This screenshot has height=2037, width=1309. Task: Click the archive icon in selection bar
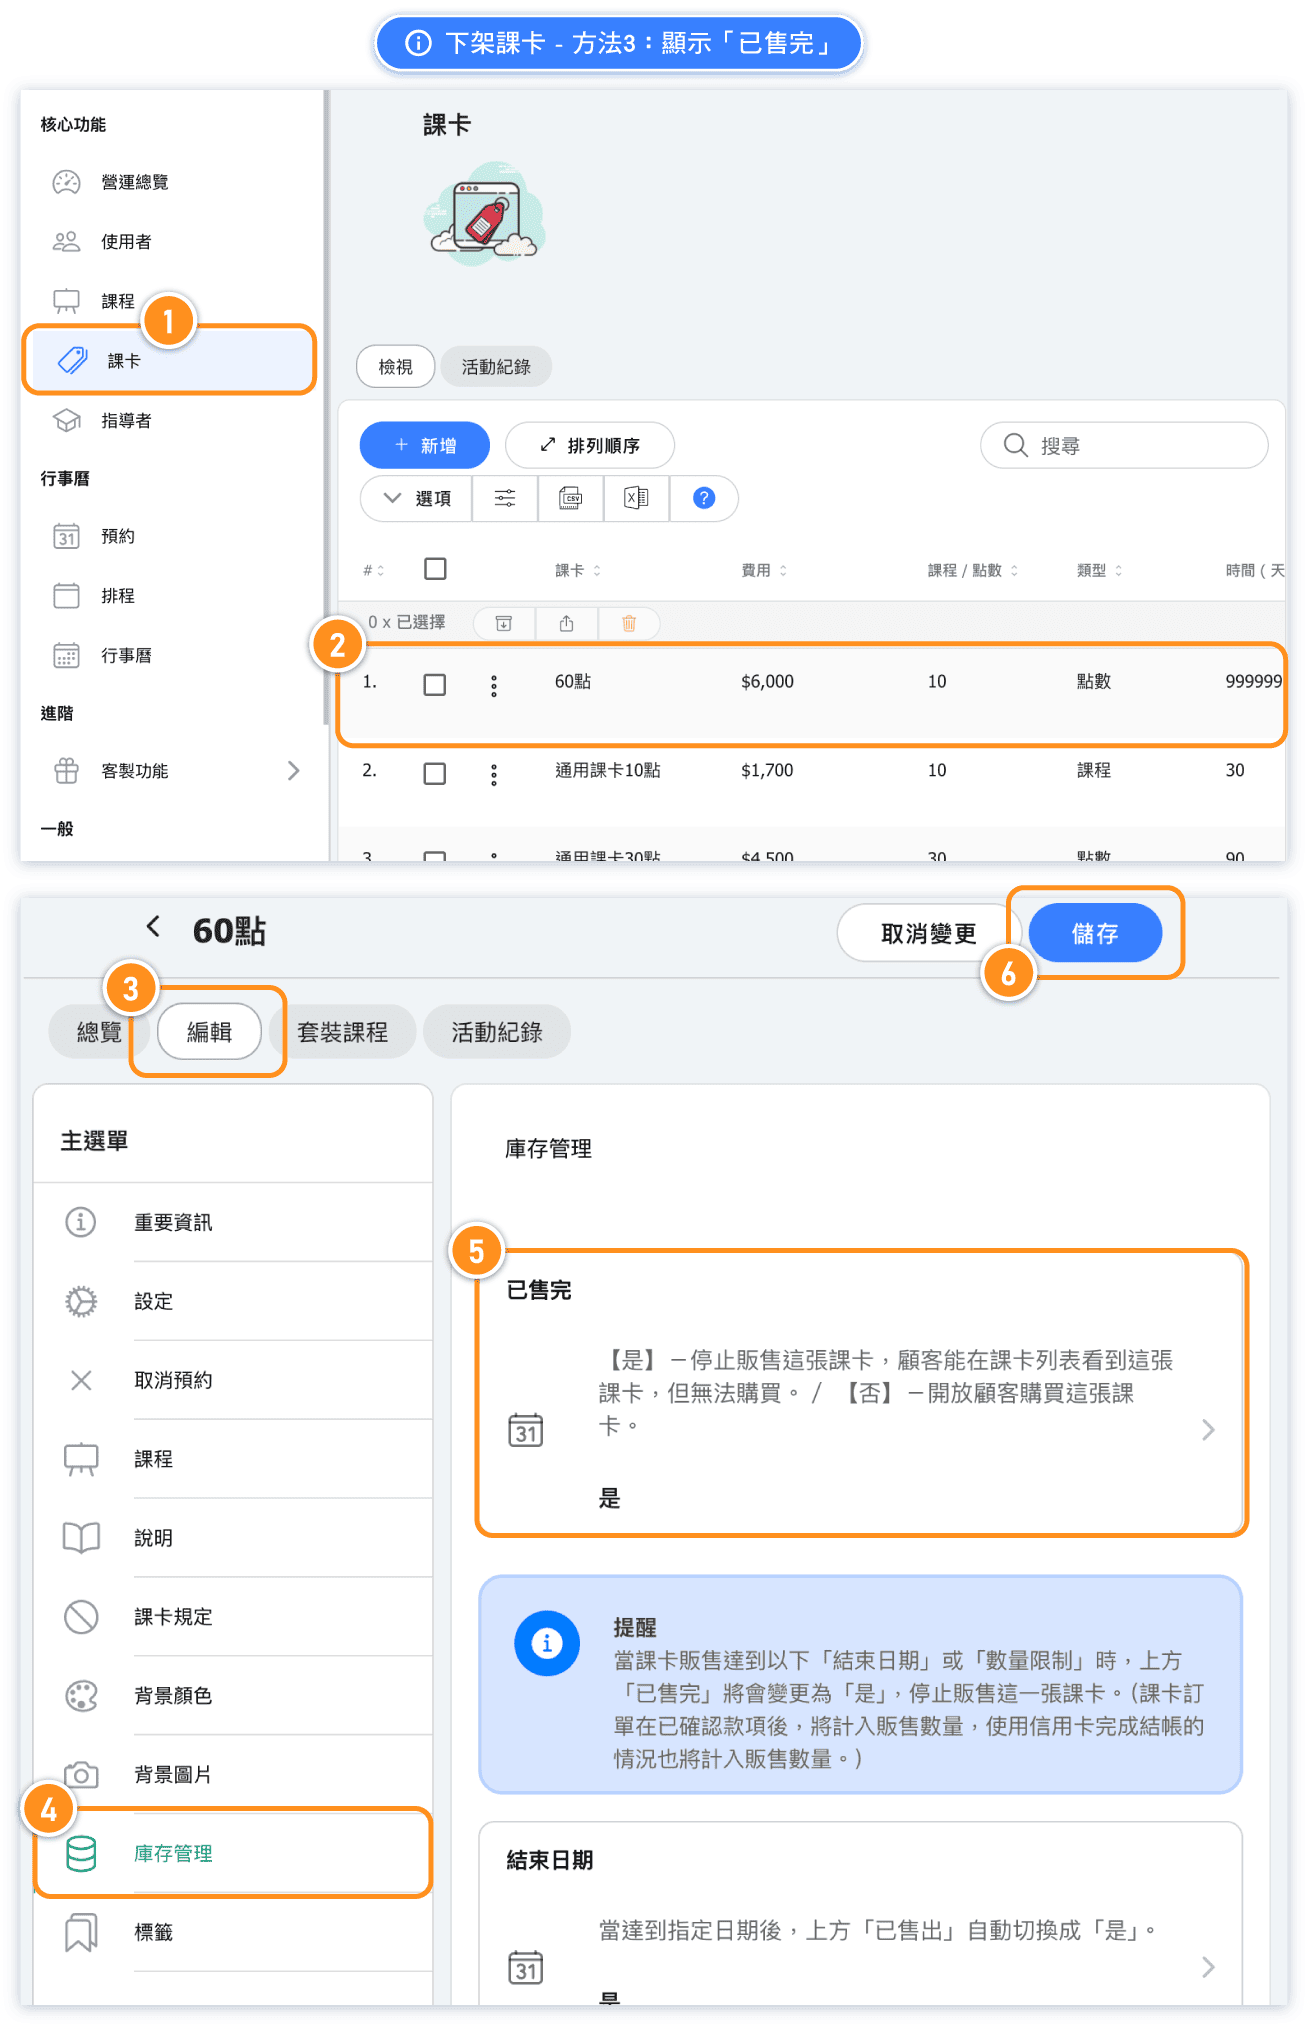tap(504, 623)
